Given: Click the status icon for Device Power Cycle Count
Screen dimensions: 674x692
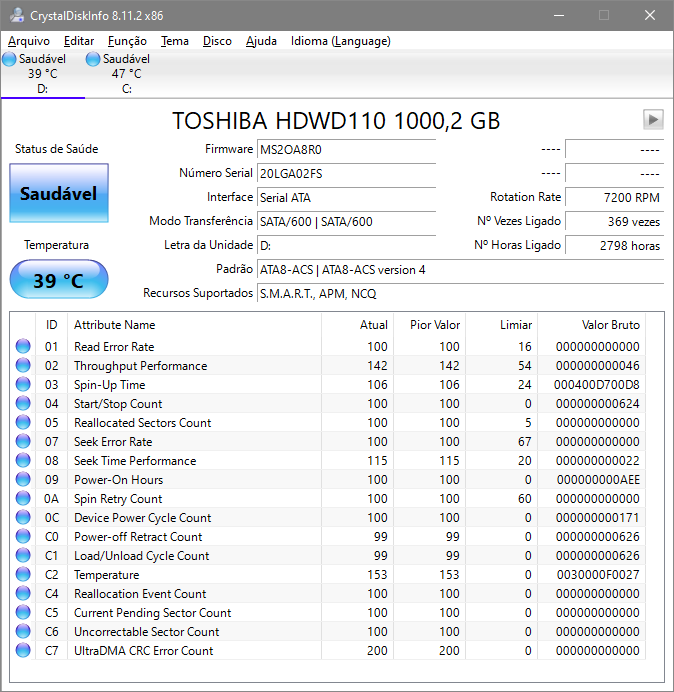Looking at the screenshot, I should [23, 517].
